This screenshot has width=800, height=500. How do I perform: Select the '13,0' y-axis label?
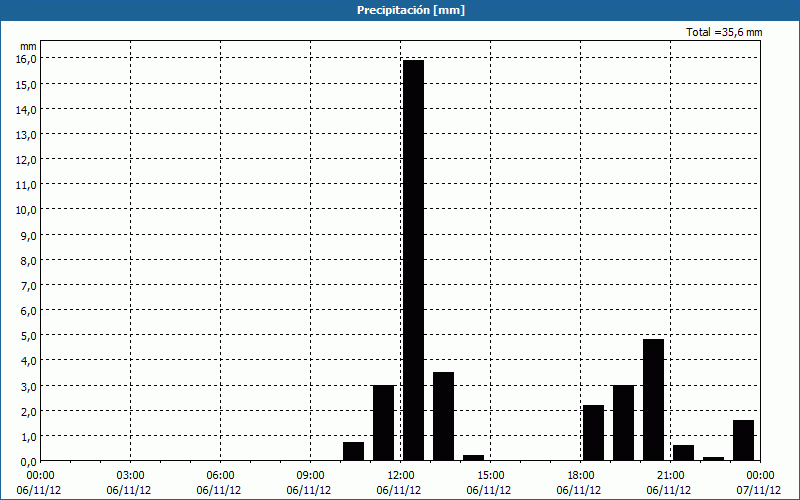[x=26, y=135]
